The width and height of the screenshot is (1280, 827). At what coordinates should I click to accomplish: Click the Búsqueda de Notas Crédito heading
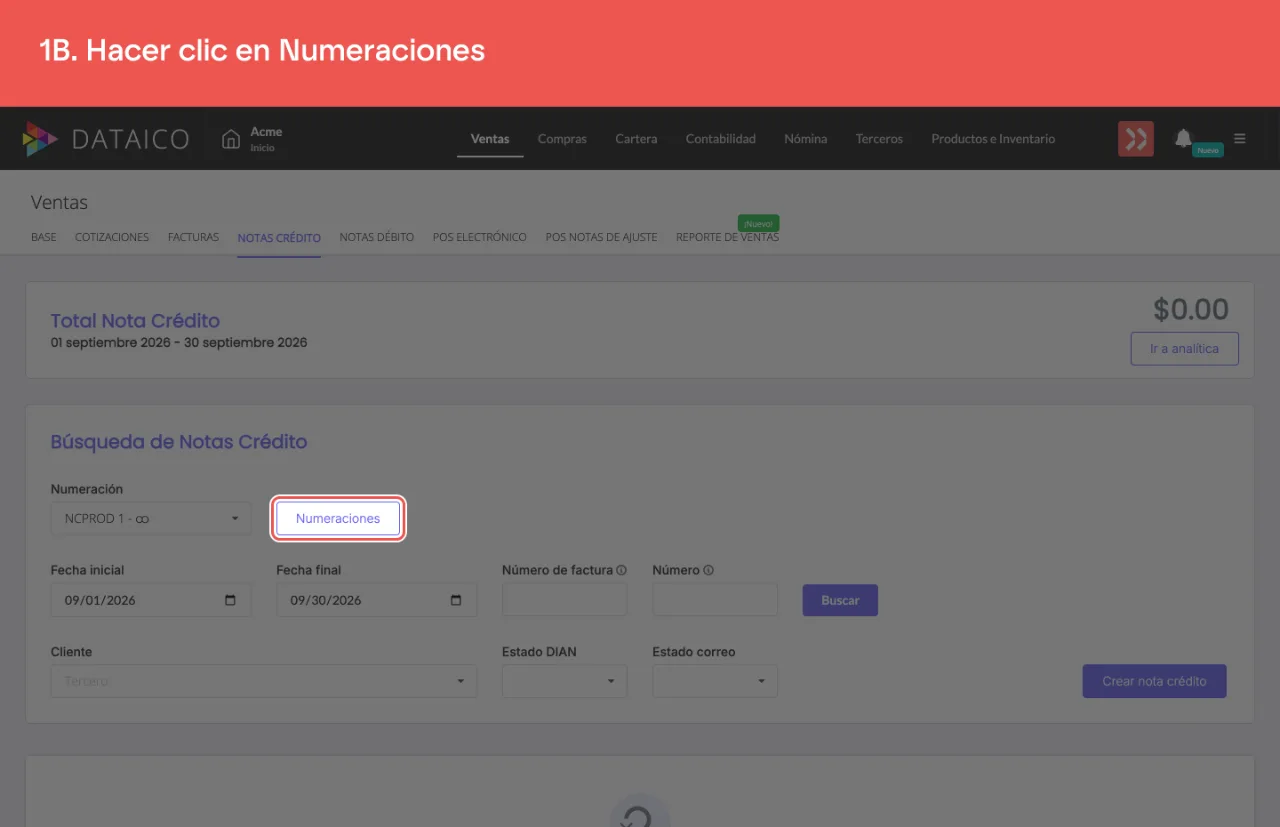(179, 441)
